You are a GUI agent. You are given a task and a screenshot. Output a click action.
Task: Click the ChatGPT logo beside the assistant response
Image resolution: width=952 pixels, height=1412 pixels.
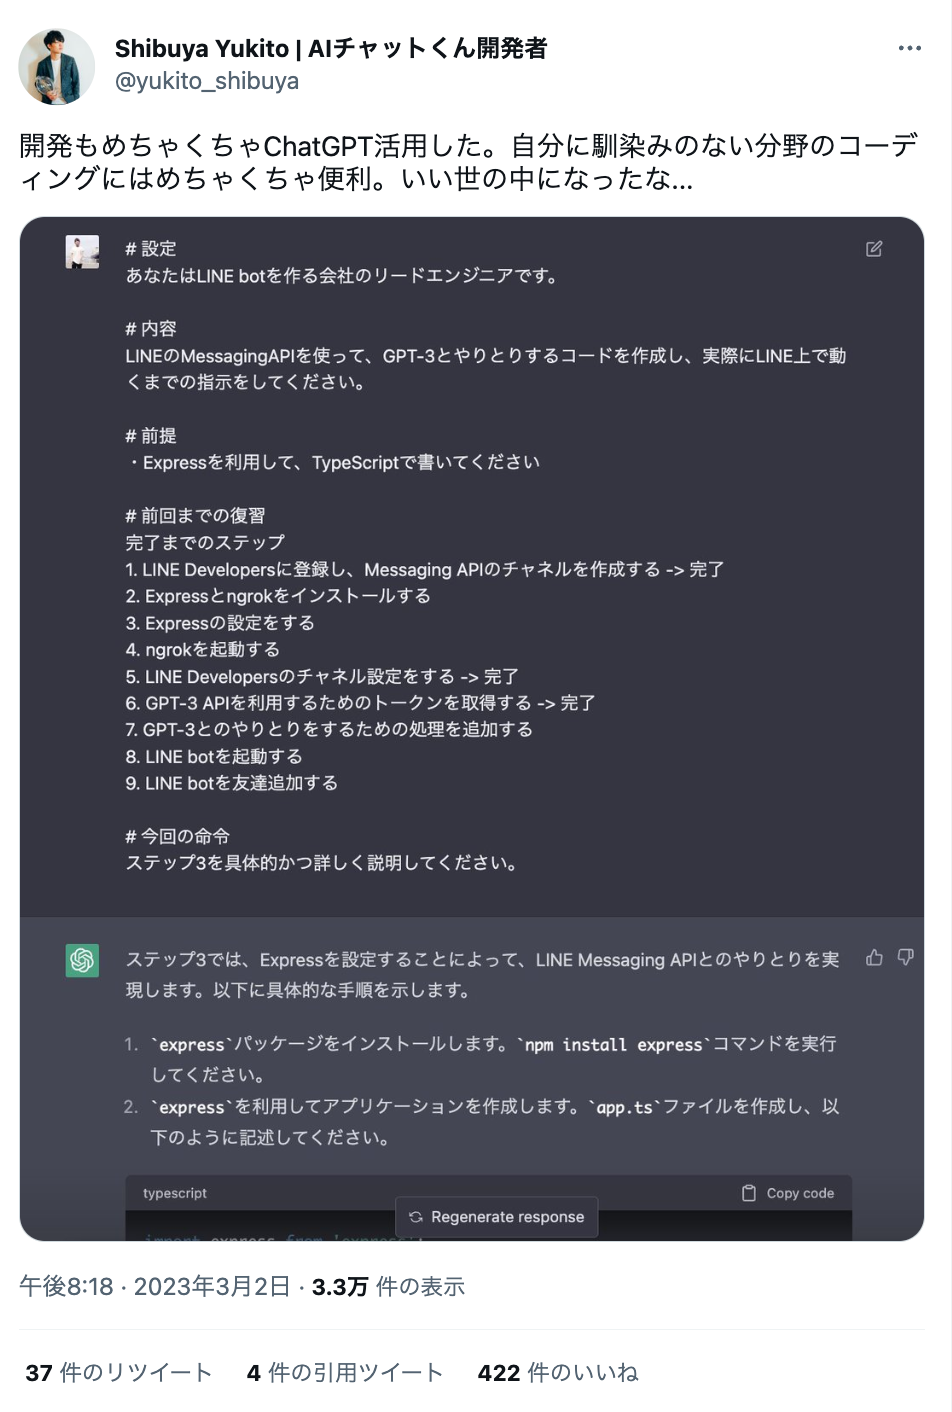point(80,960)
